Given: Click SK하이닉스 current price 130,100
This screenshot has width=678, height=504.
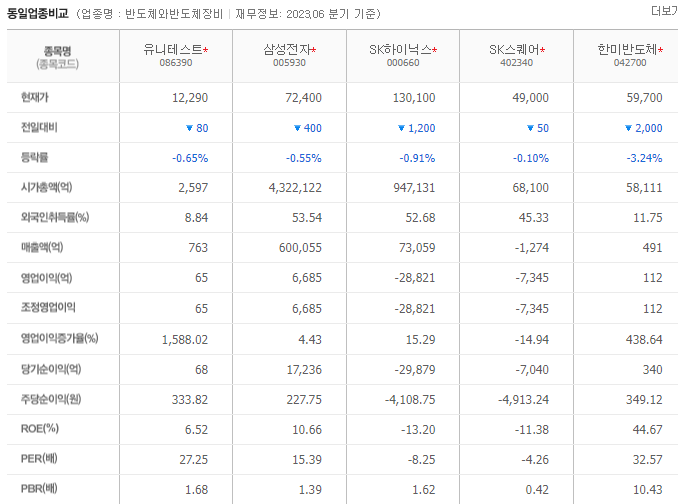Looking at the screenshot, I should (x=414, y=98).
